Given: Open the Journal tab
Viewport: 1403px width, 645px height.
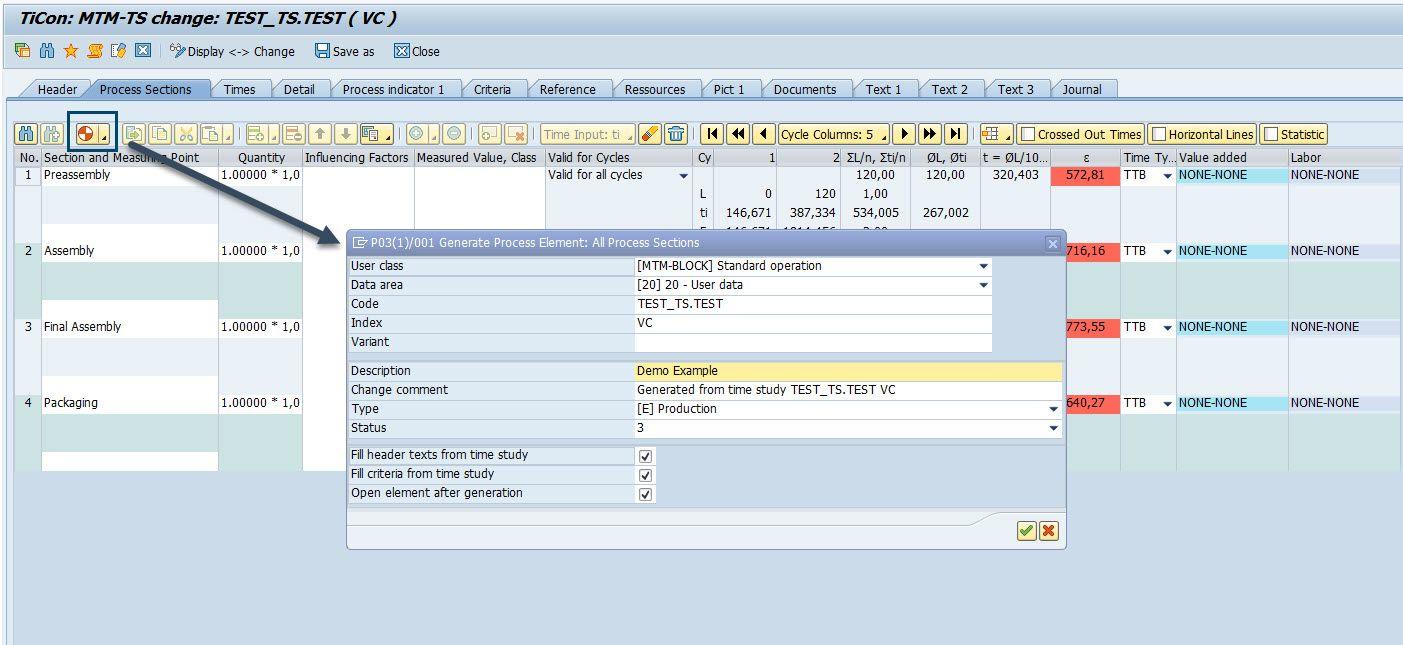Looking at the screenshot, I should (1081, 89).
